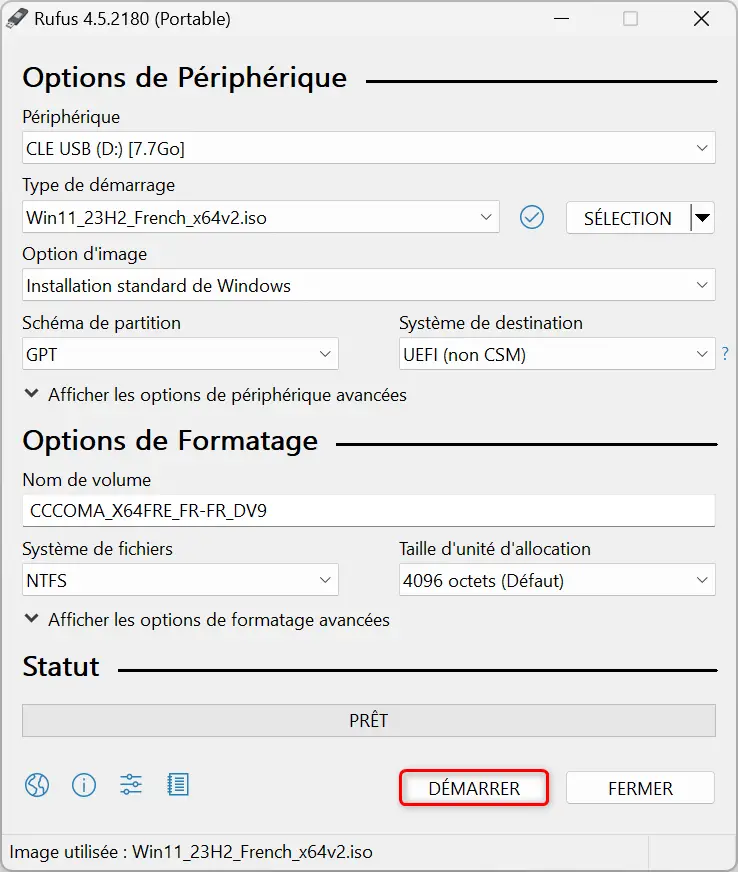Expand advanced formatage options

coord(207,620)
